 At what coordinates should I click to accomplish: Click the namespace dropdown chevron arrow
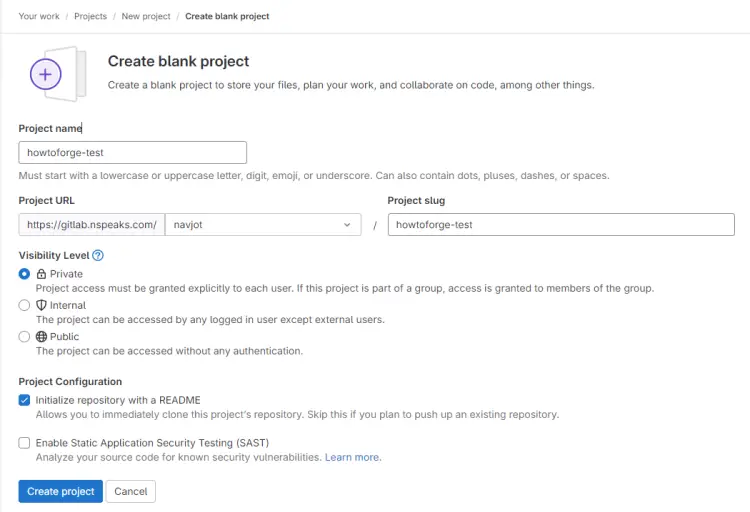pyautogui.click(x=347, y=225)
